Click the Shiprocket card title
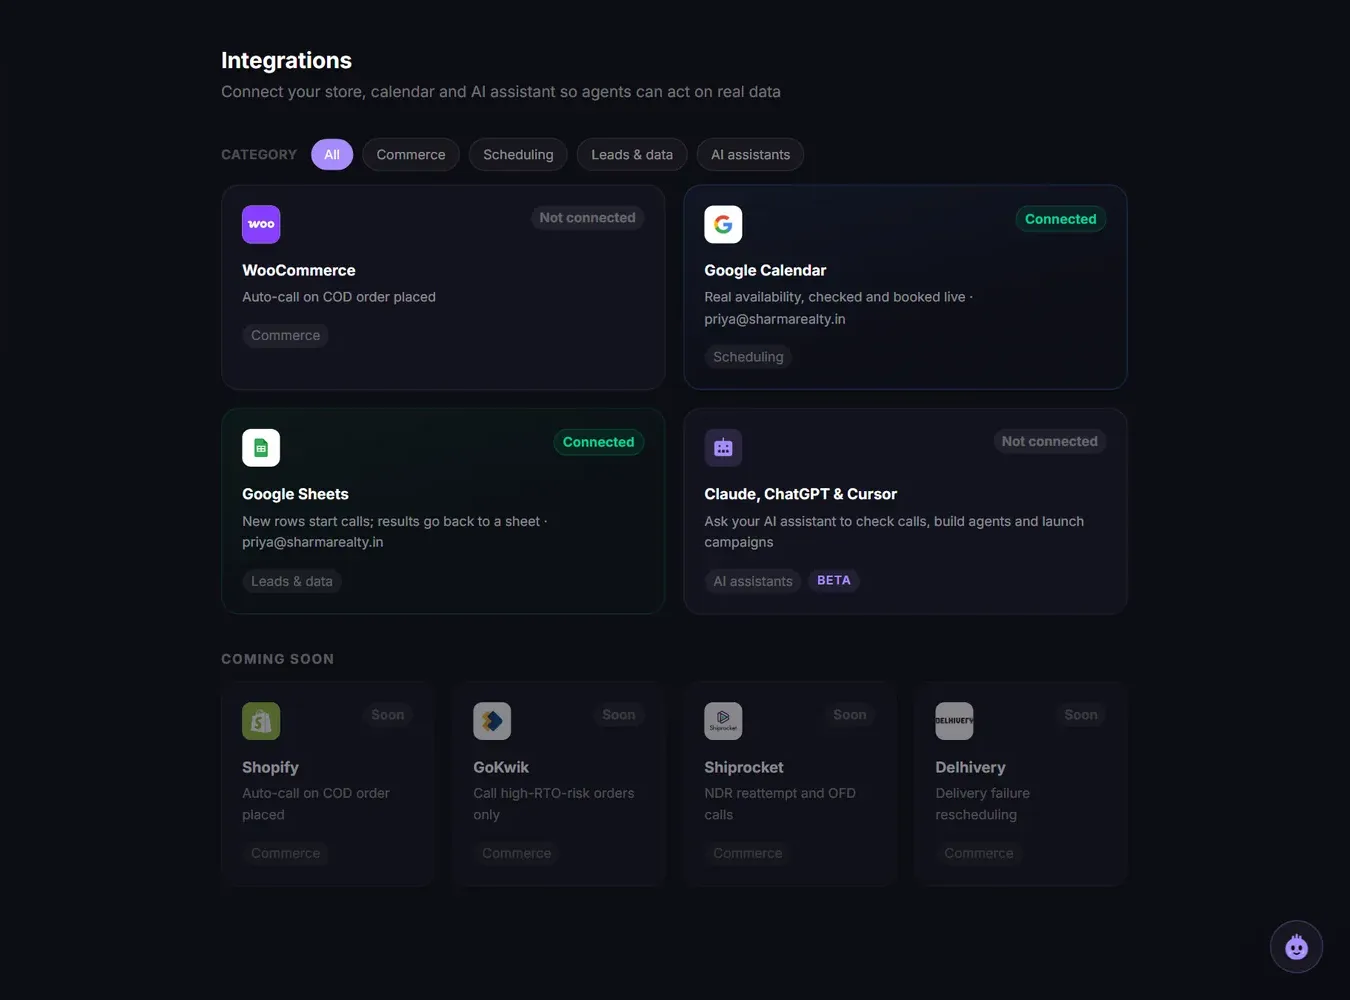 (744, 767)
